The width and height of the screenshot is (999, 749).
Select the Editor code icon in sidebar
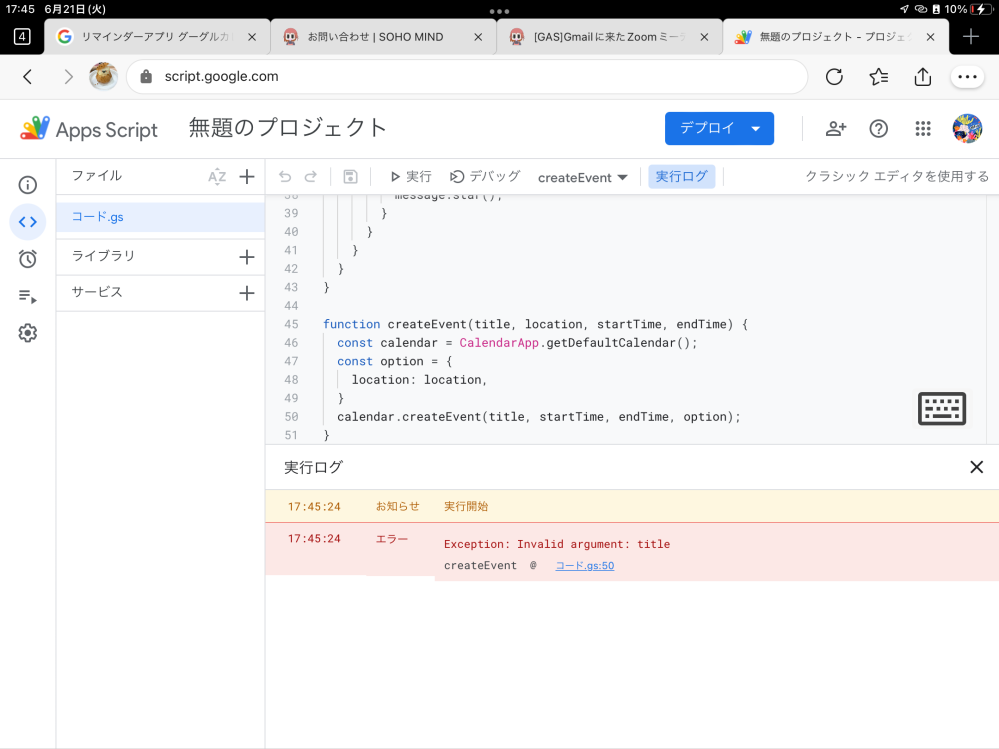tap(28, 222)
